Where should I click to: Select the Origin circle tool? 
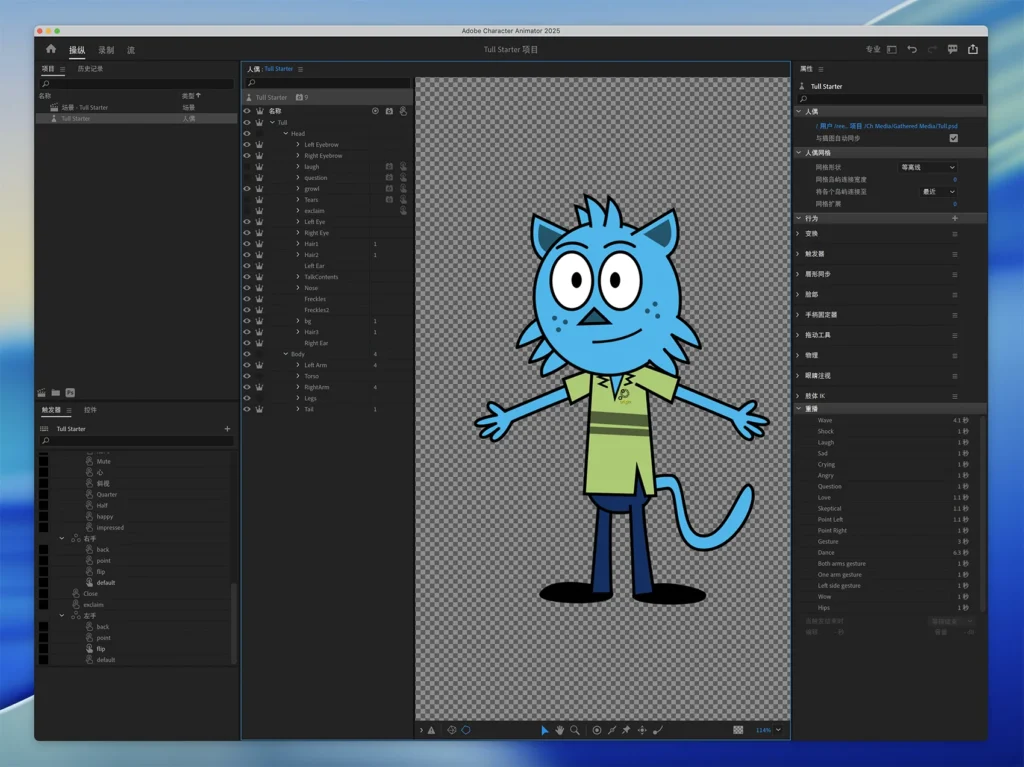[596, 730]
